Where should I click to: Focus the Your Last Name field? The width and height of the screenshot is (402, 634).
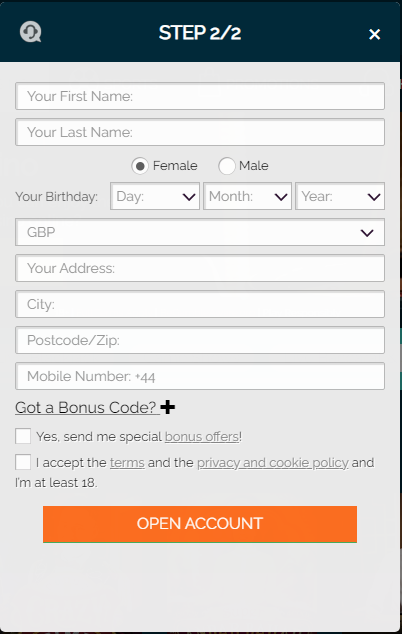[x=200, y=132]
